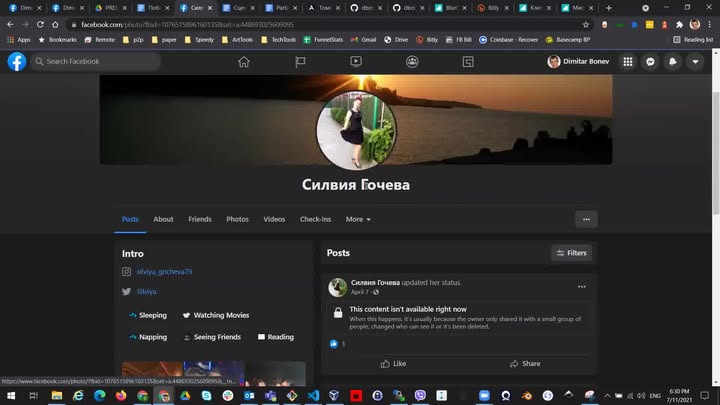Open Chrome extensions puzzle icon

point(680,24)
